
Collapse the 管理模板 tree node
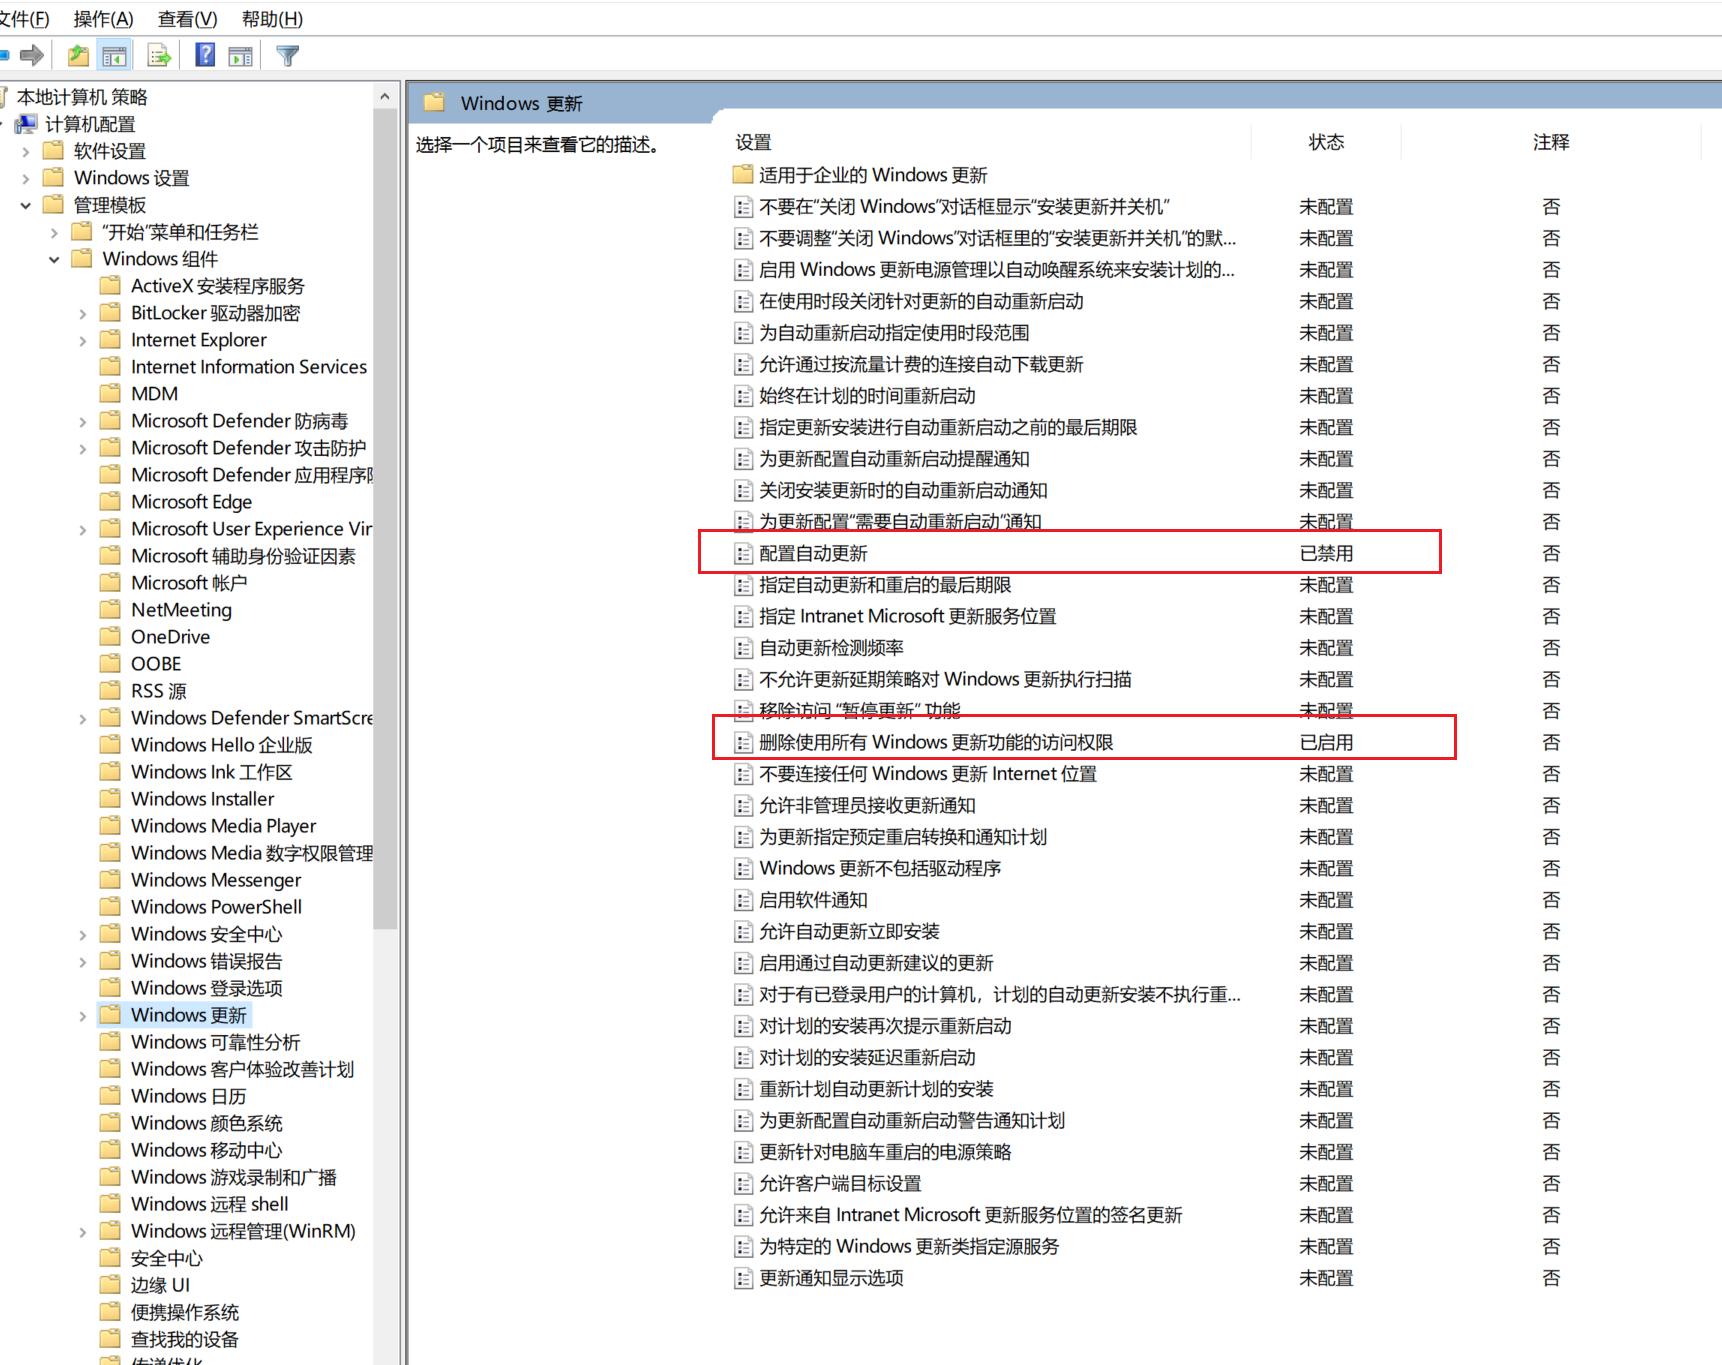click(x=26, y=205)
